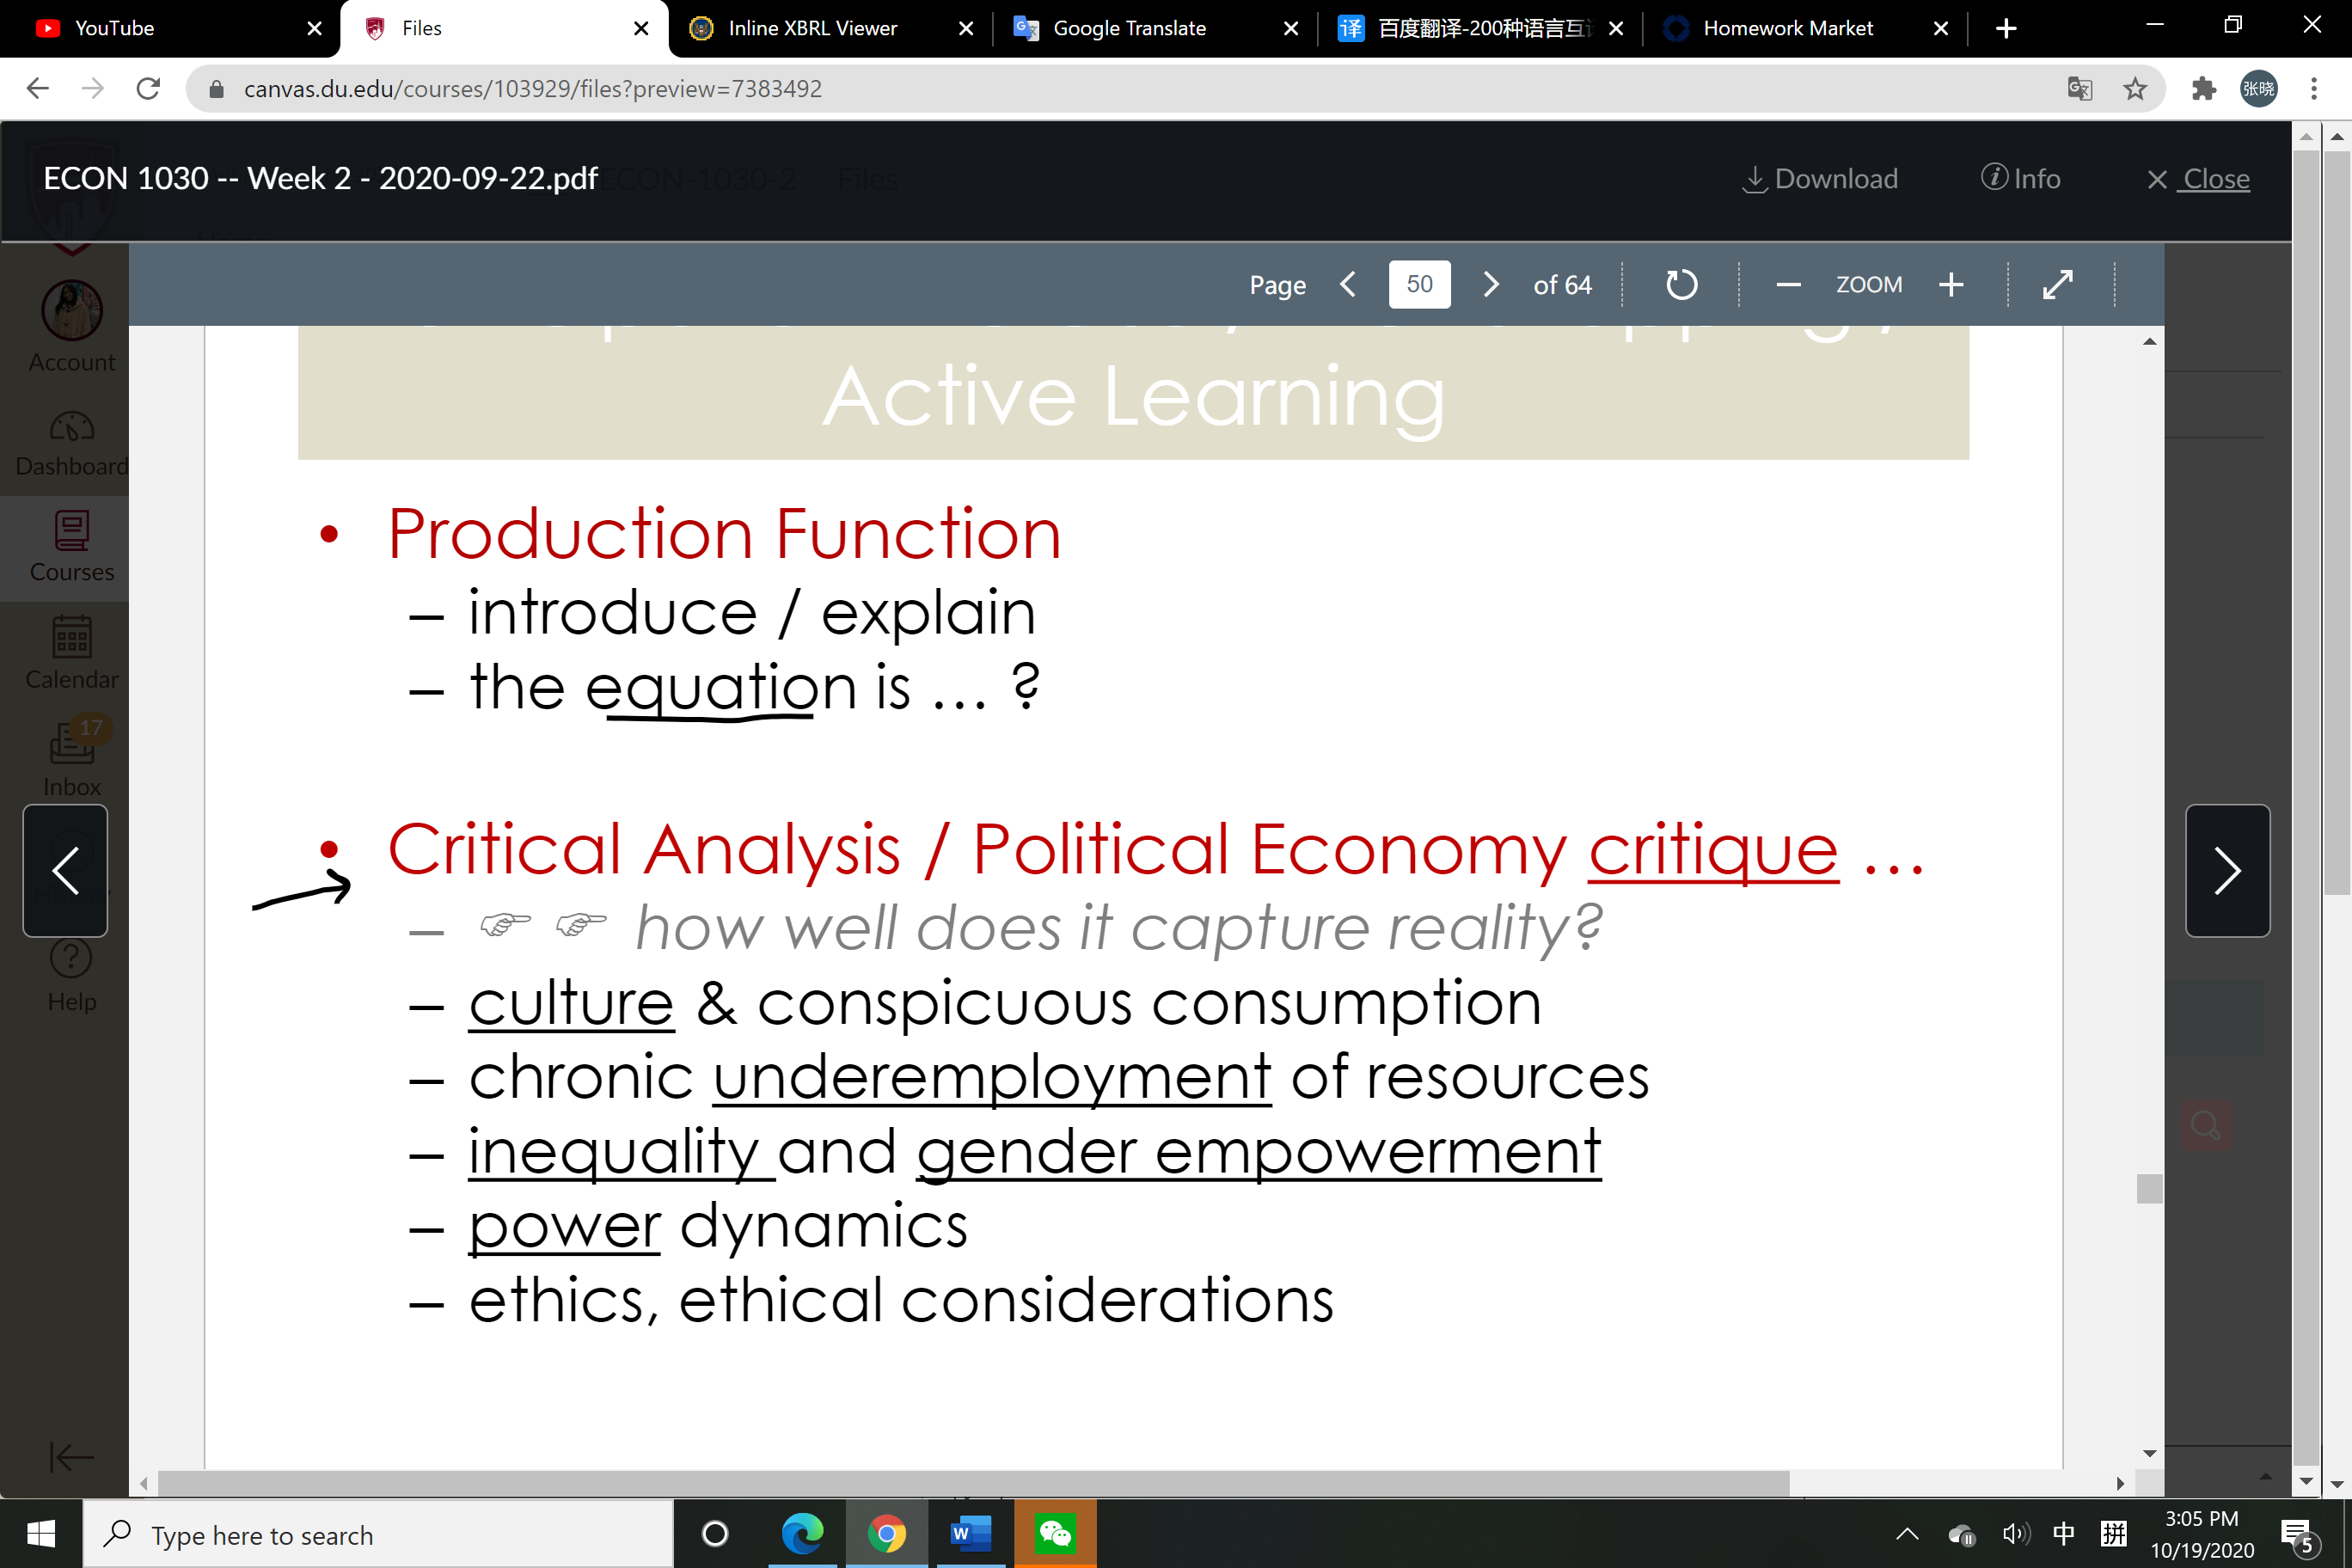This screenshot has width=2352, height=1568.
Task: Open the Chrome extensions puzzle icon
Action: coord(2203,89)
